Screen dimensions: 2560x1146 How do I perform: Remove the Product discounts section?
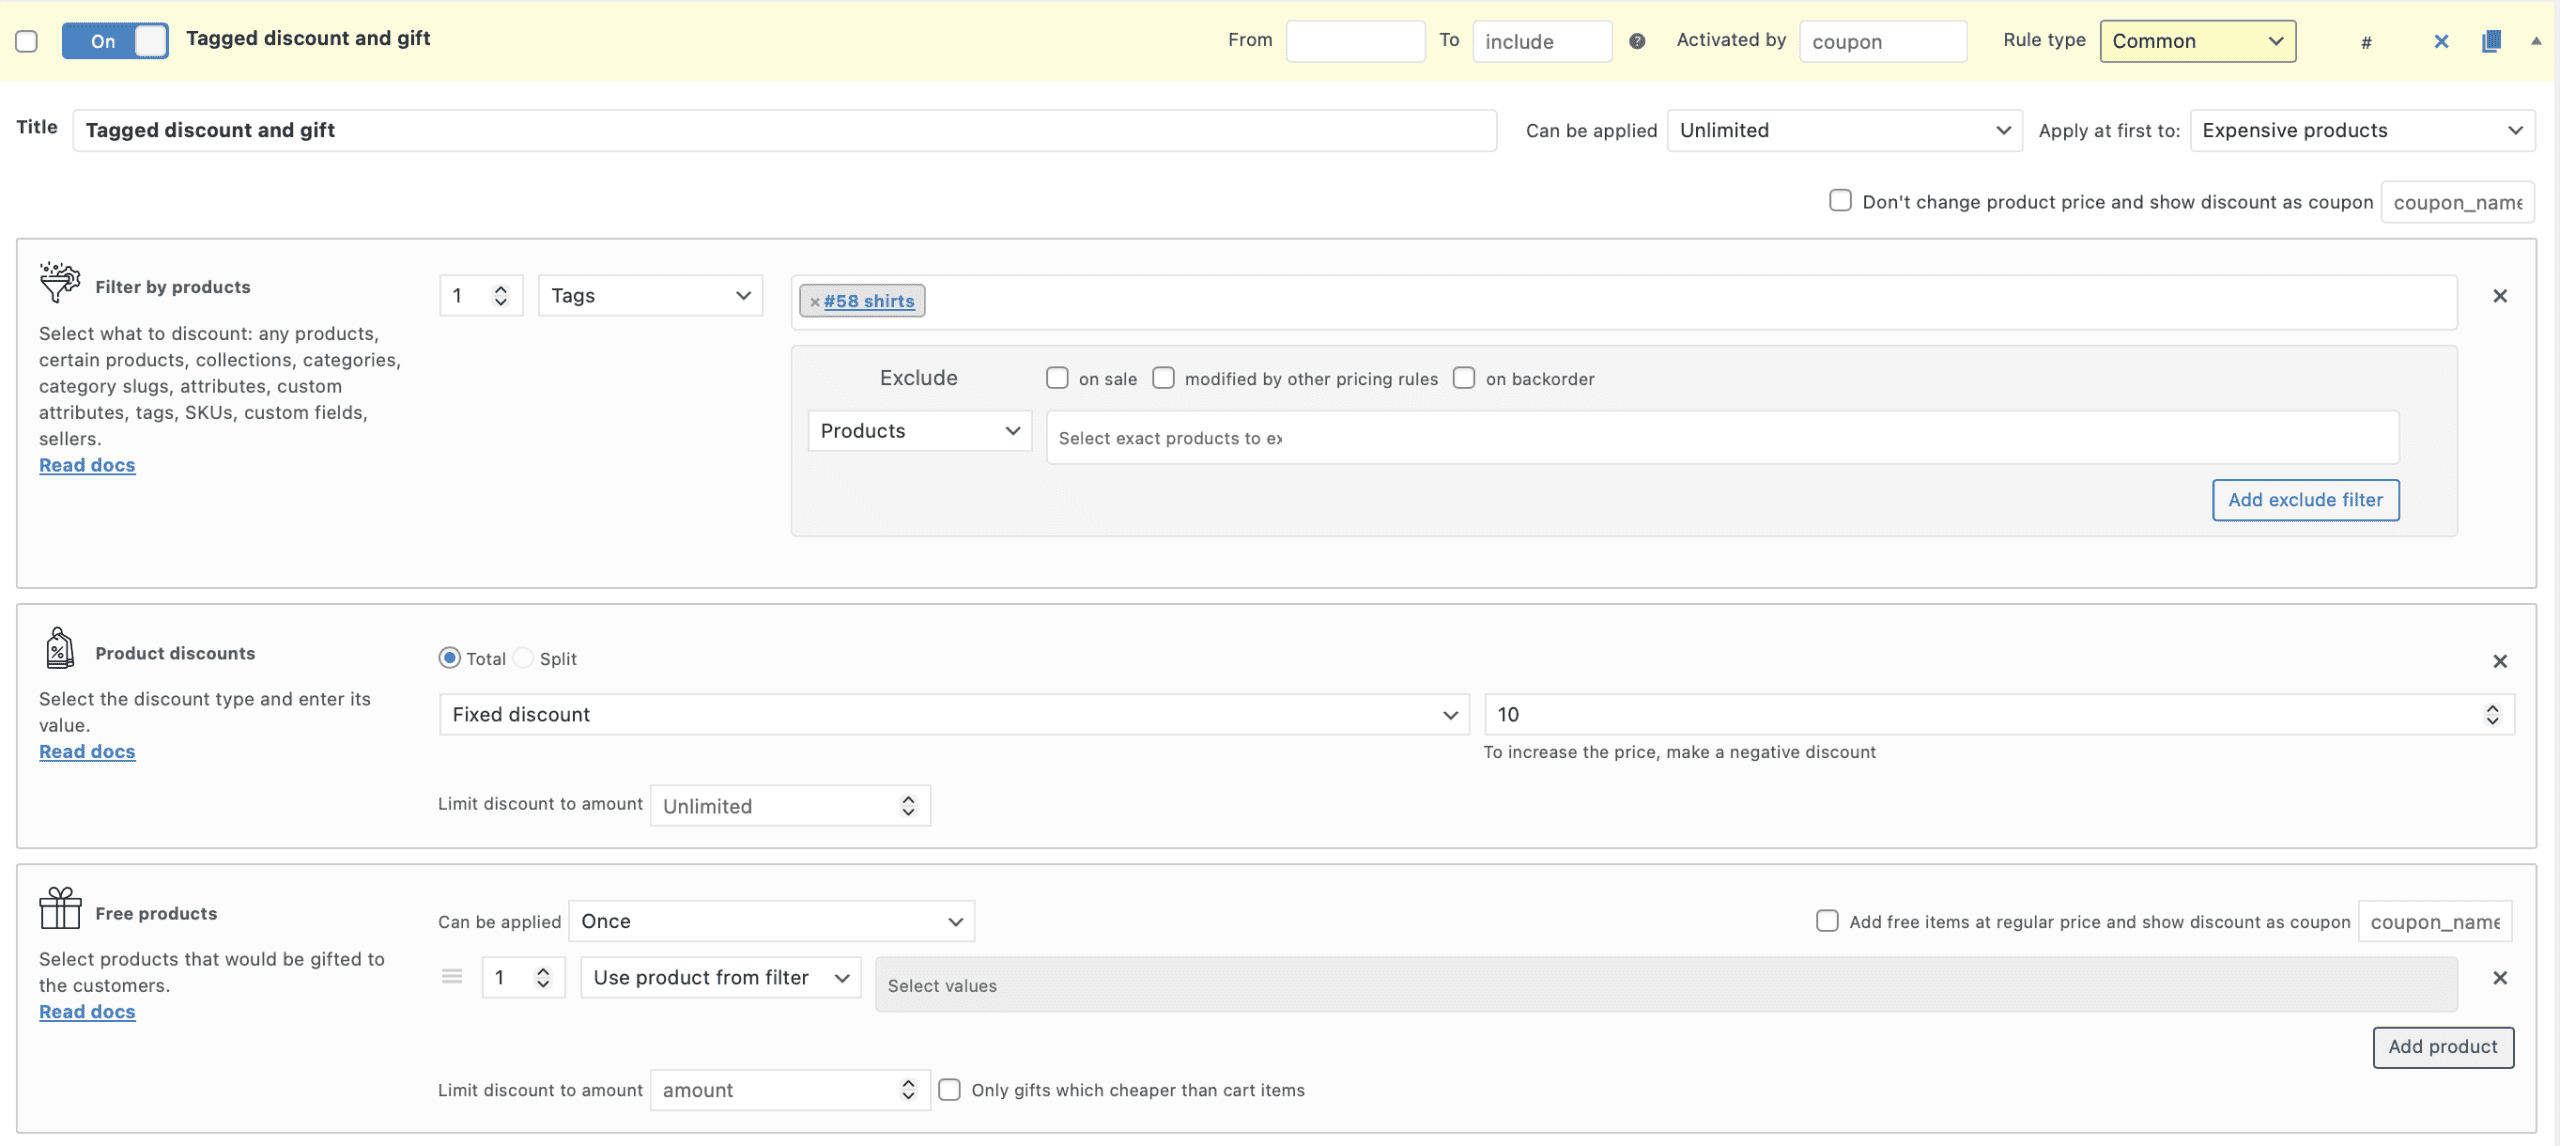pos(2500,661)
